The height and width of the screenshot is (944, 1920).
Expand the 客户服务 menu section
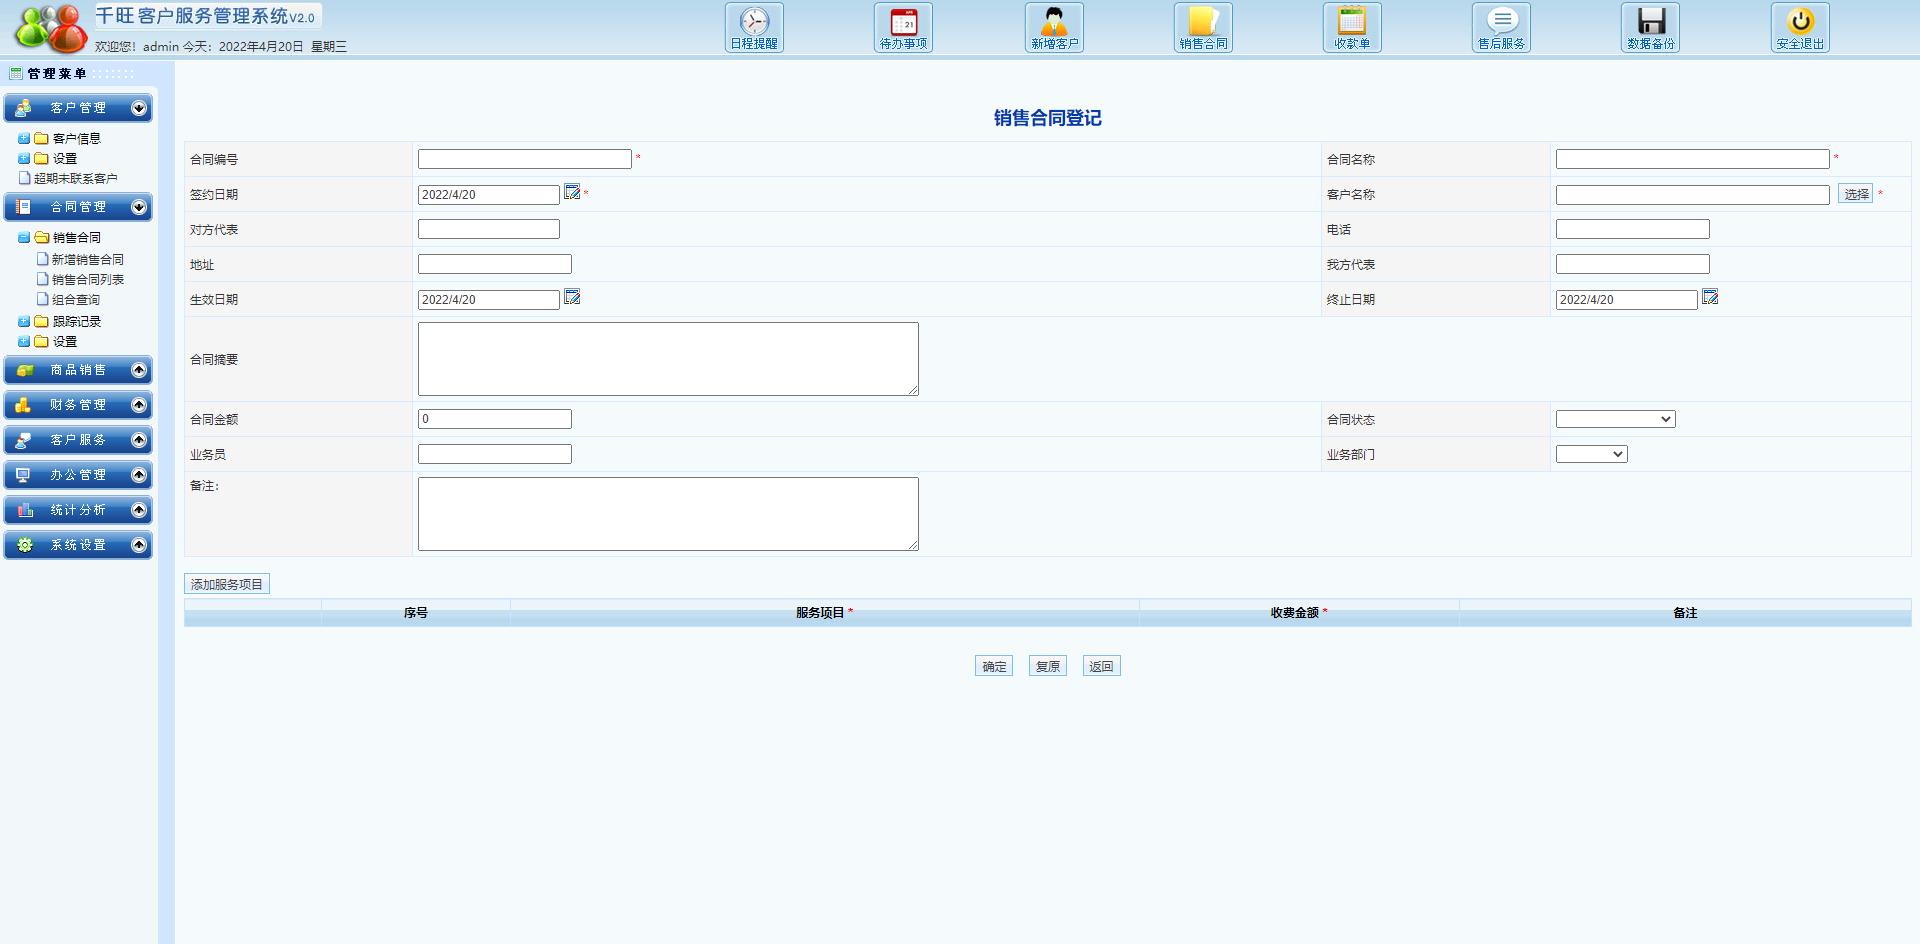click(x=139, y=440)
